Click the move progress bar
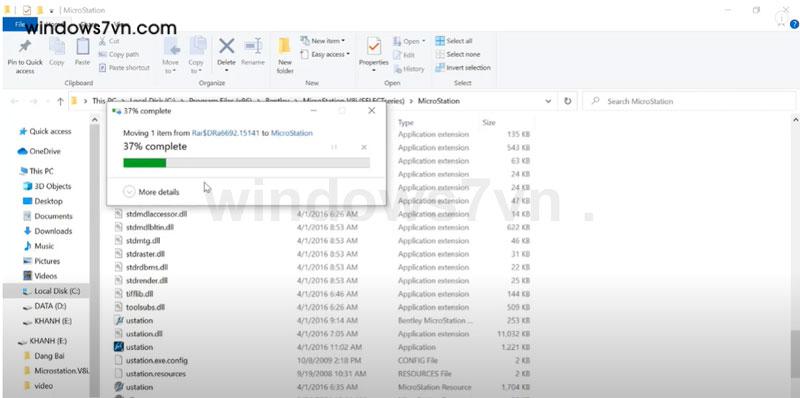Image resolution: width=800 pixels, height=398 pixels. pos(246,163)
